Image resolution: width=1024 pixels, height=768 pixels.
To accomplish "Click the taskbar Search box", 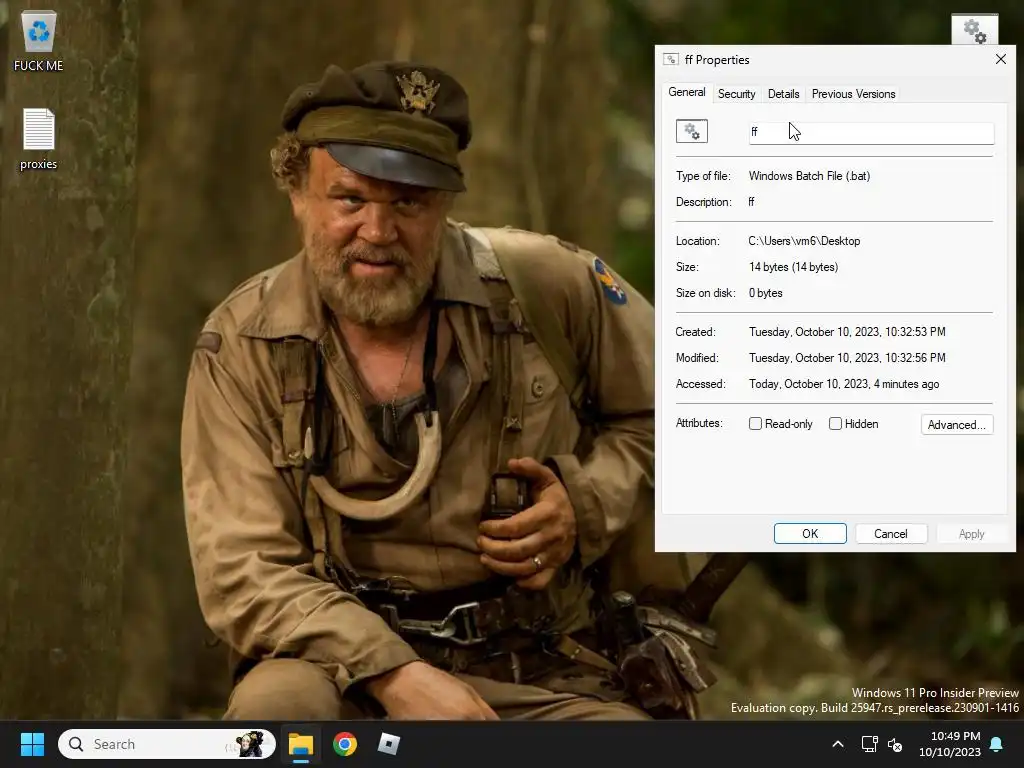I will pos(167,744).
